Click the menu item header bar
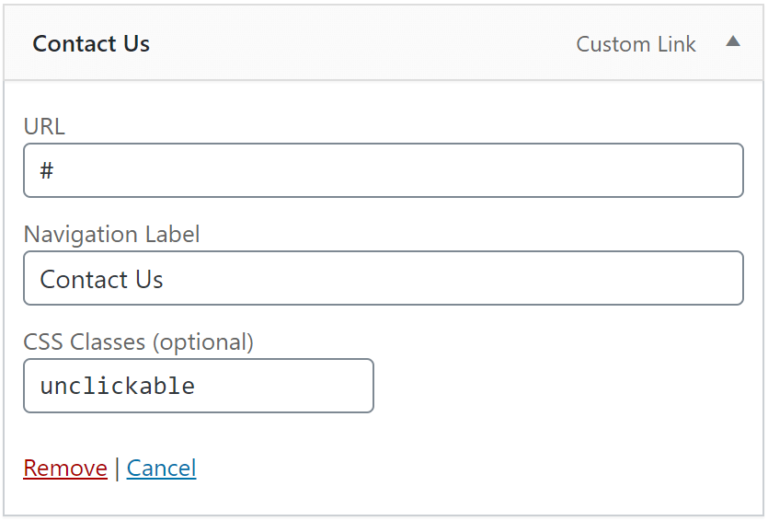768x521 pixels. click(384, 43)
